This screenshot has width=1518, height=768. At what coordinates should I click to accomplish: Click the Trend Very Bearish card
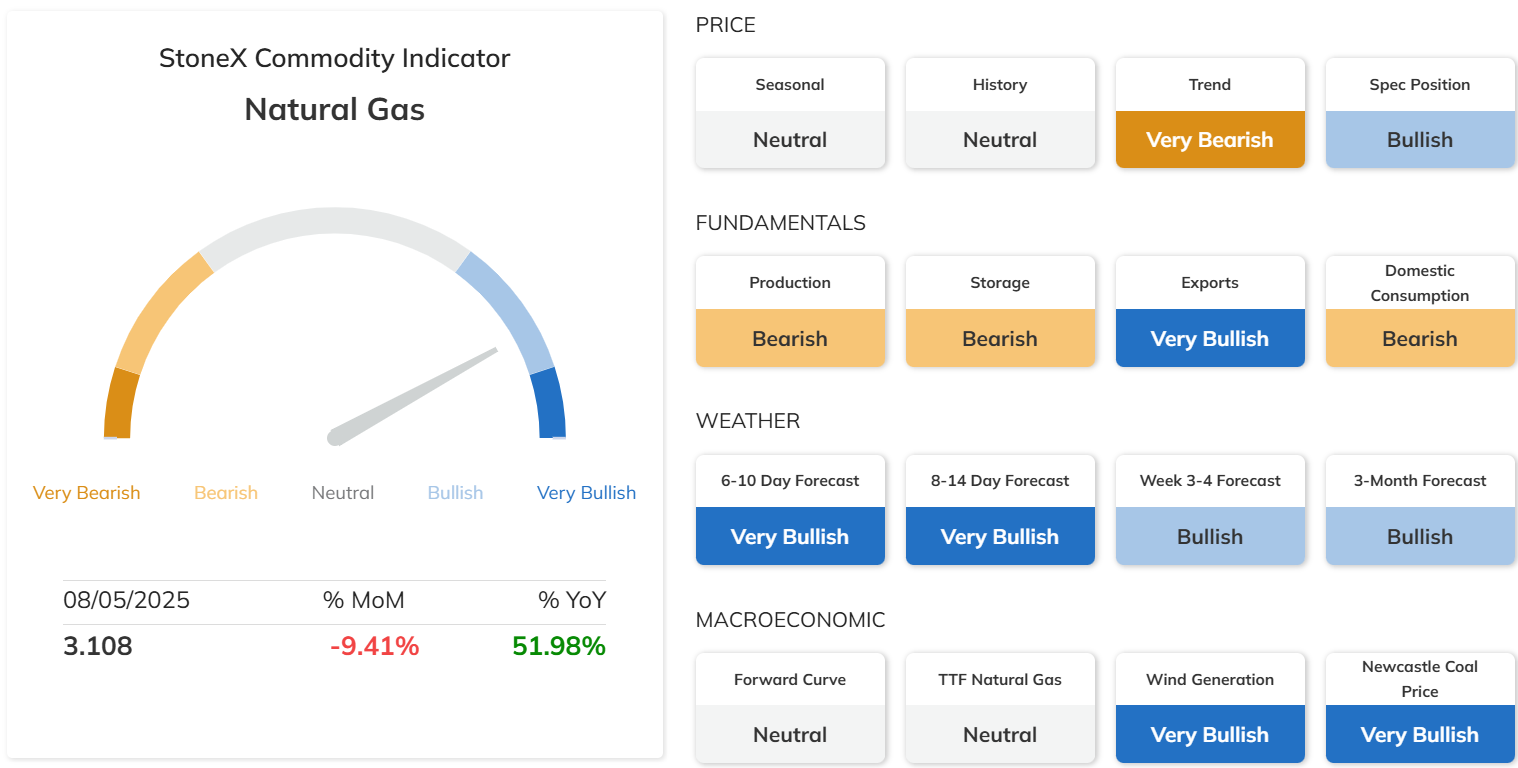coord(1210,113)
